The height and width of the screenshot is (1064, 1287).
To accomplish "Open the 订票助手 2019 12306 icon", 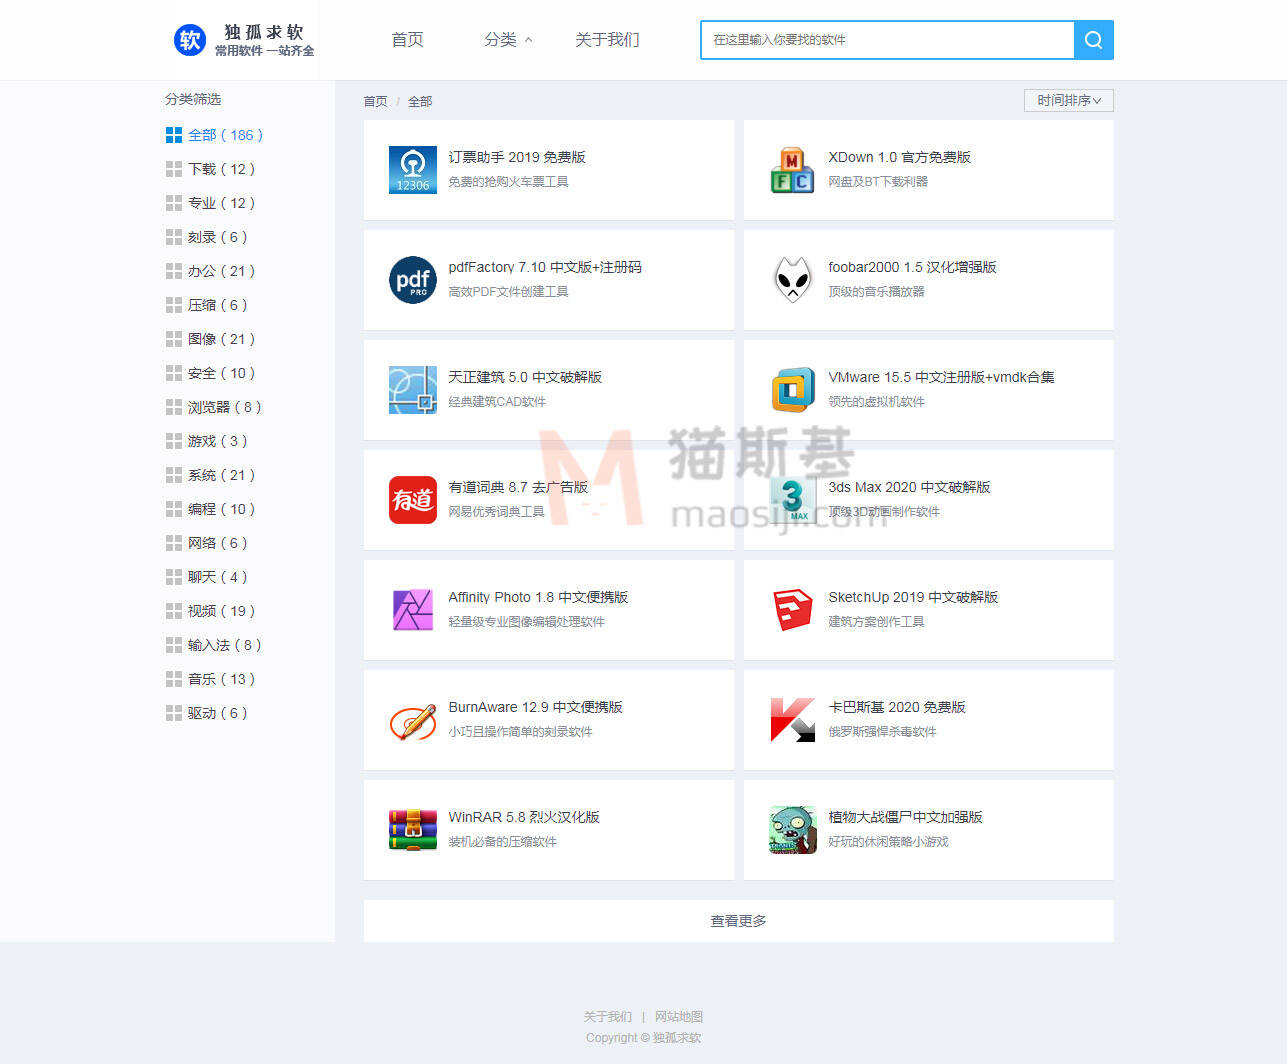I will (x=413, y=170).
